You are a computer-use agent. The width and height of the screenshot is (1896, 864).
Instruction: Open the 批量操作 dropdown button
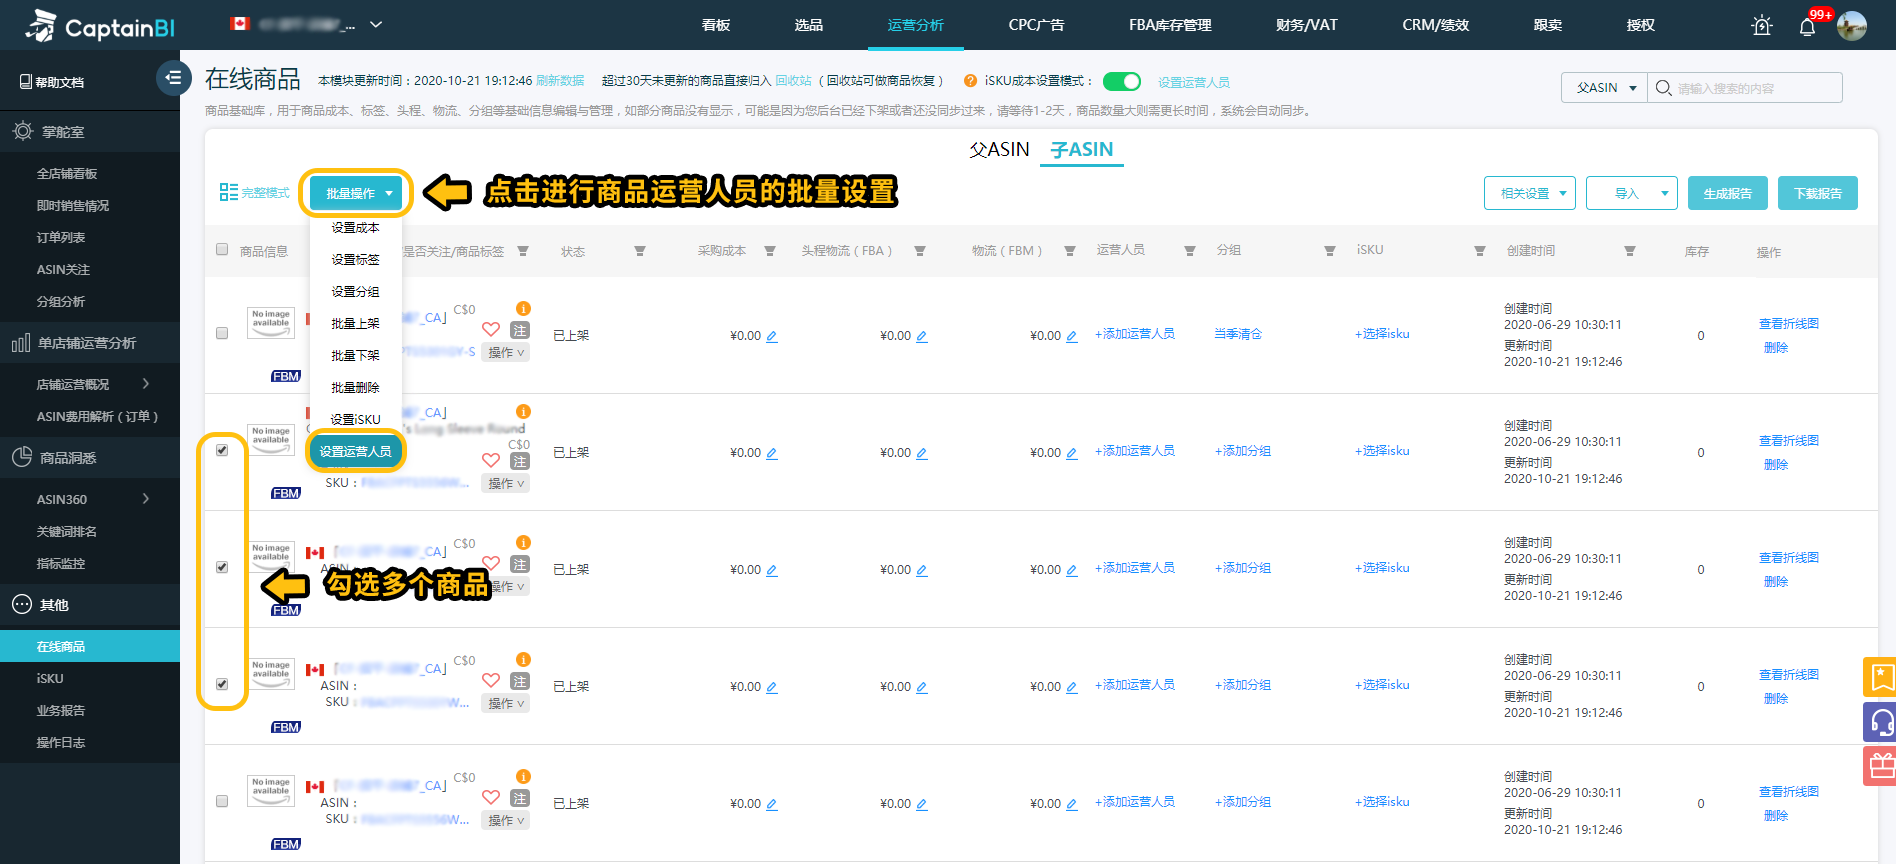pyautogui.click(x=356, y=193)
